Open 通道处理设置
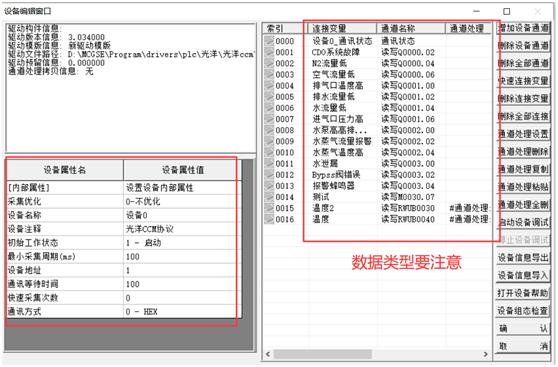The width and height of the screenshot is (558, 367). tap(523, 134)
